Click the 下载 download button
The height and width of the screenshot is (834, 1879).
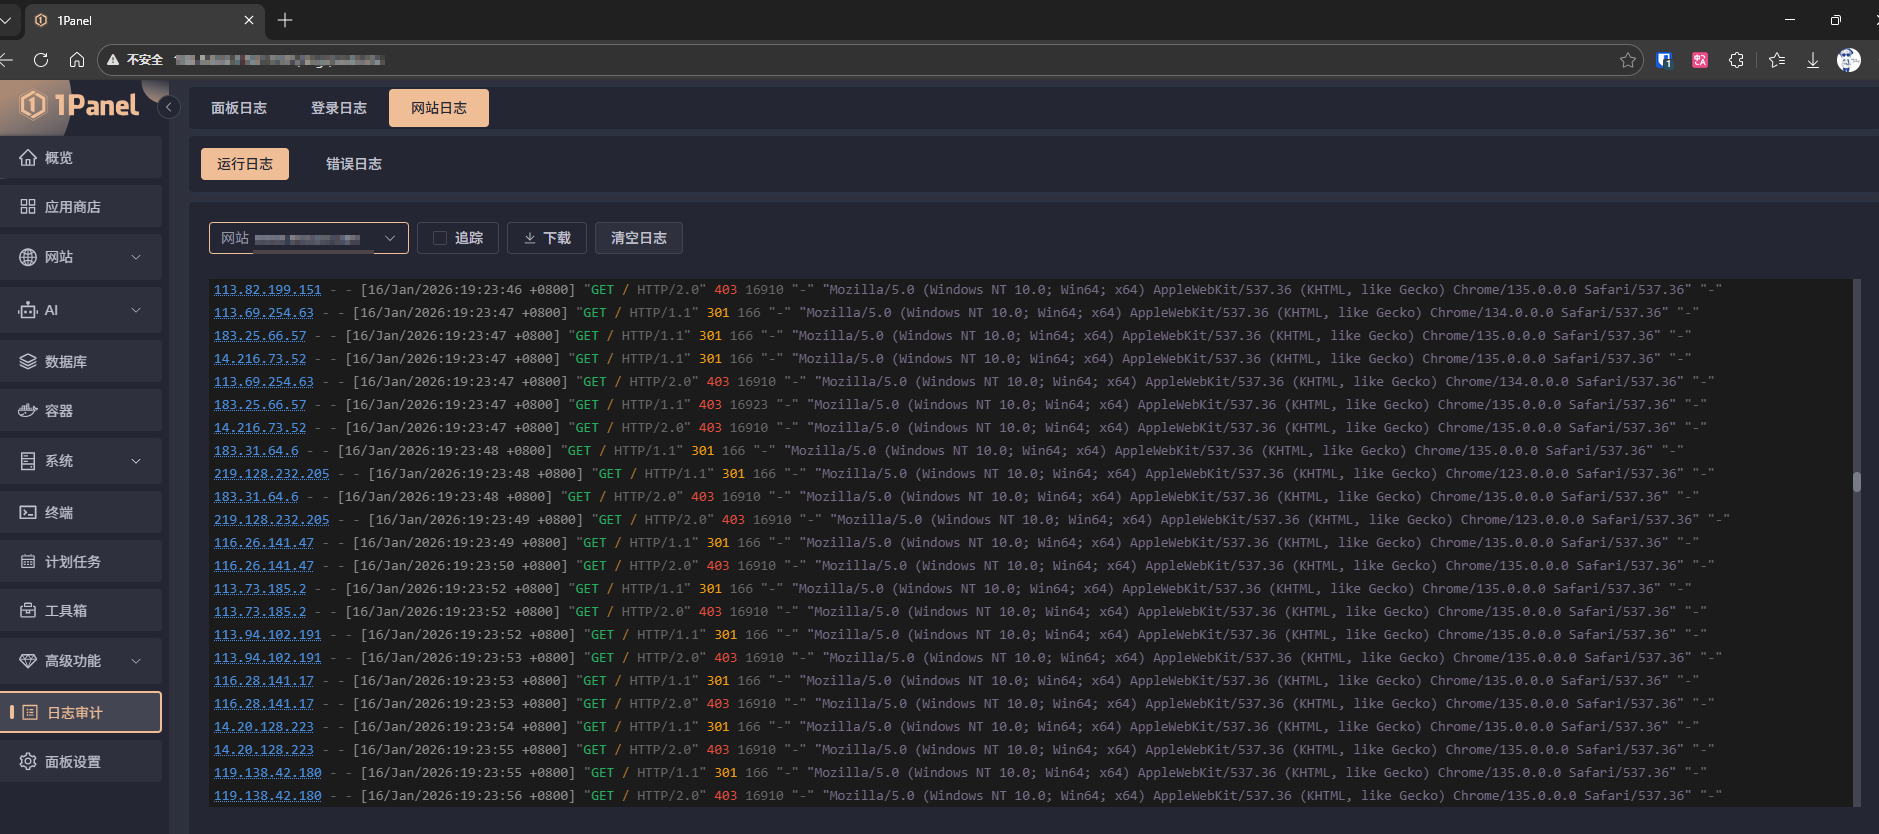point(547,238)
